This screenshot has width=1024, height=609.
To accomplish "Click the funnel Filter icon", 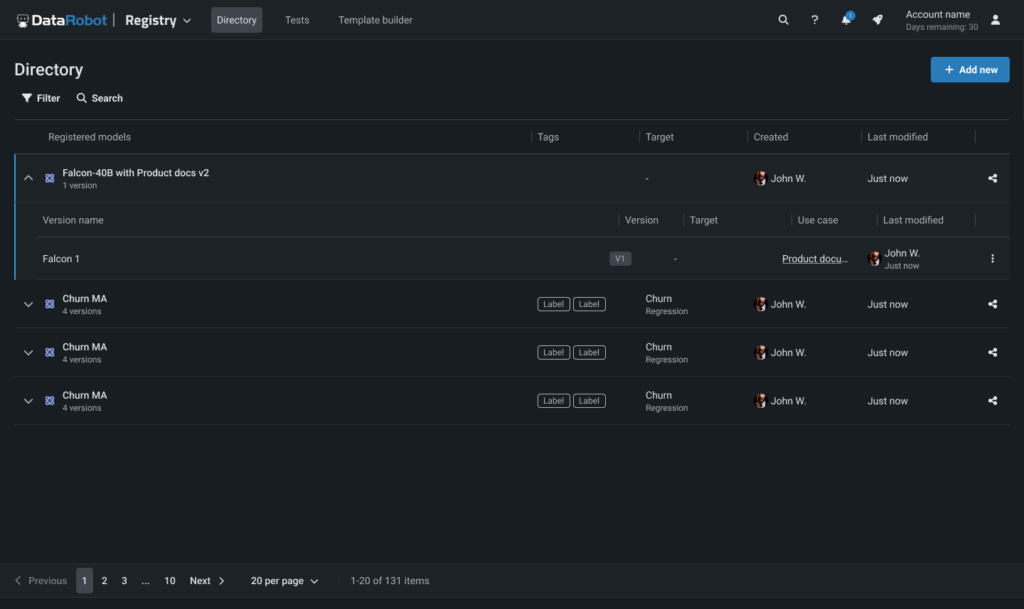I will point(27,98).
